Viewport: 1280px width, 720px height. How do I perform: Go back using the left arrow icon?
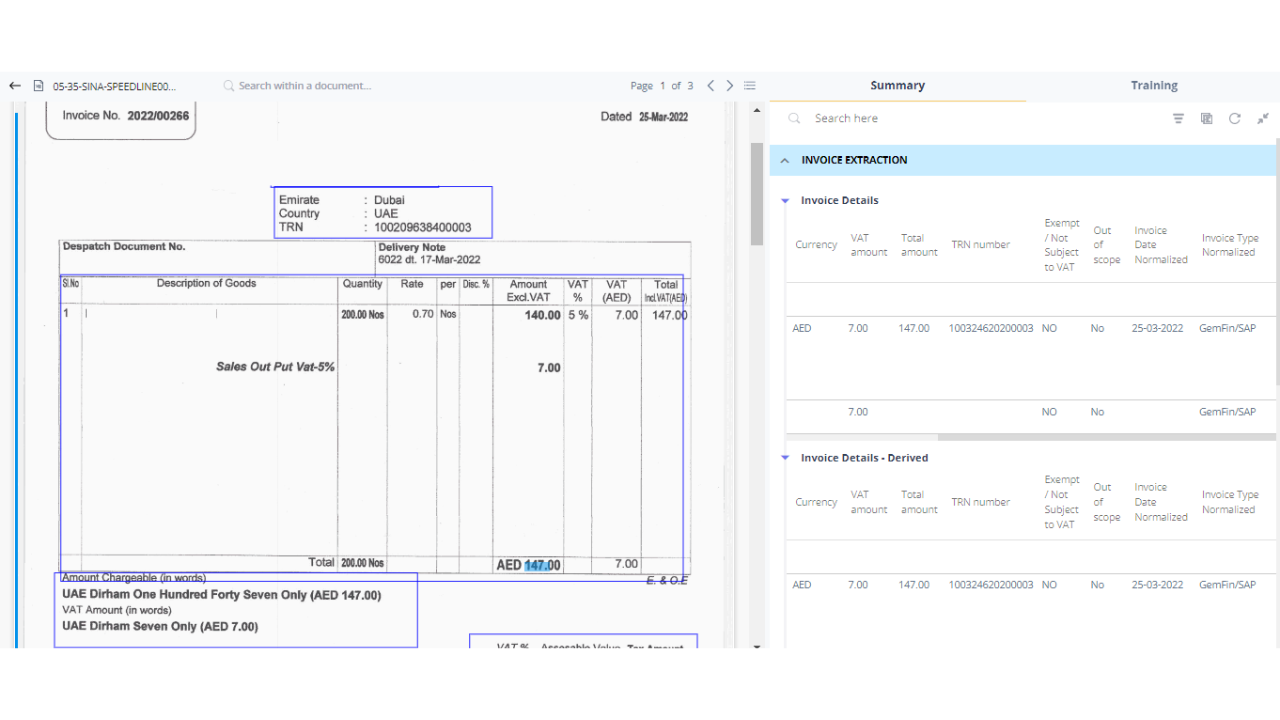tap(15, 86)
